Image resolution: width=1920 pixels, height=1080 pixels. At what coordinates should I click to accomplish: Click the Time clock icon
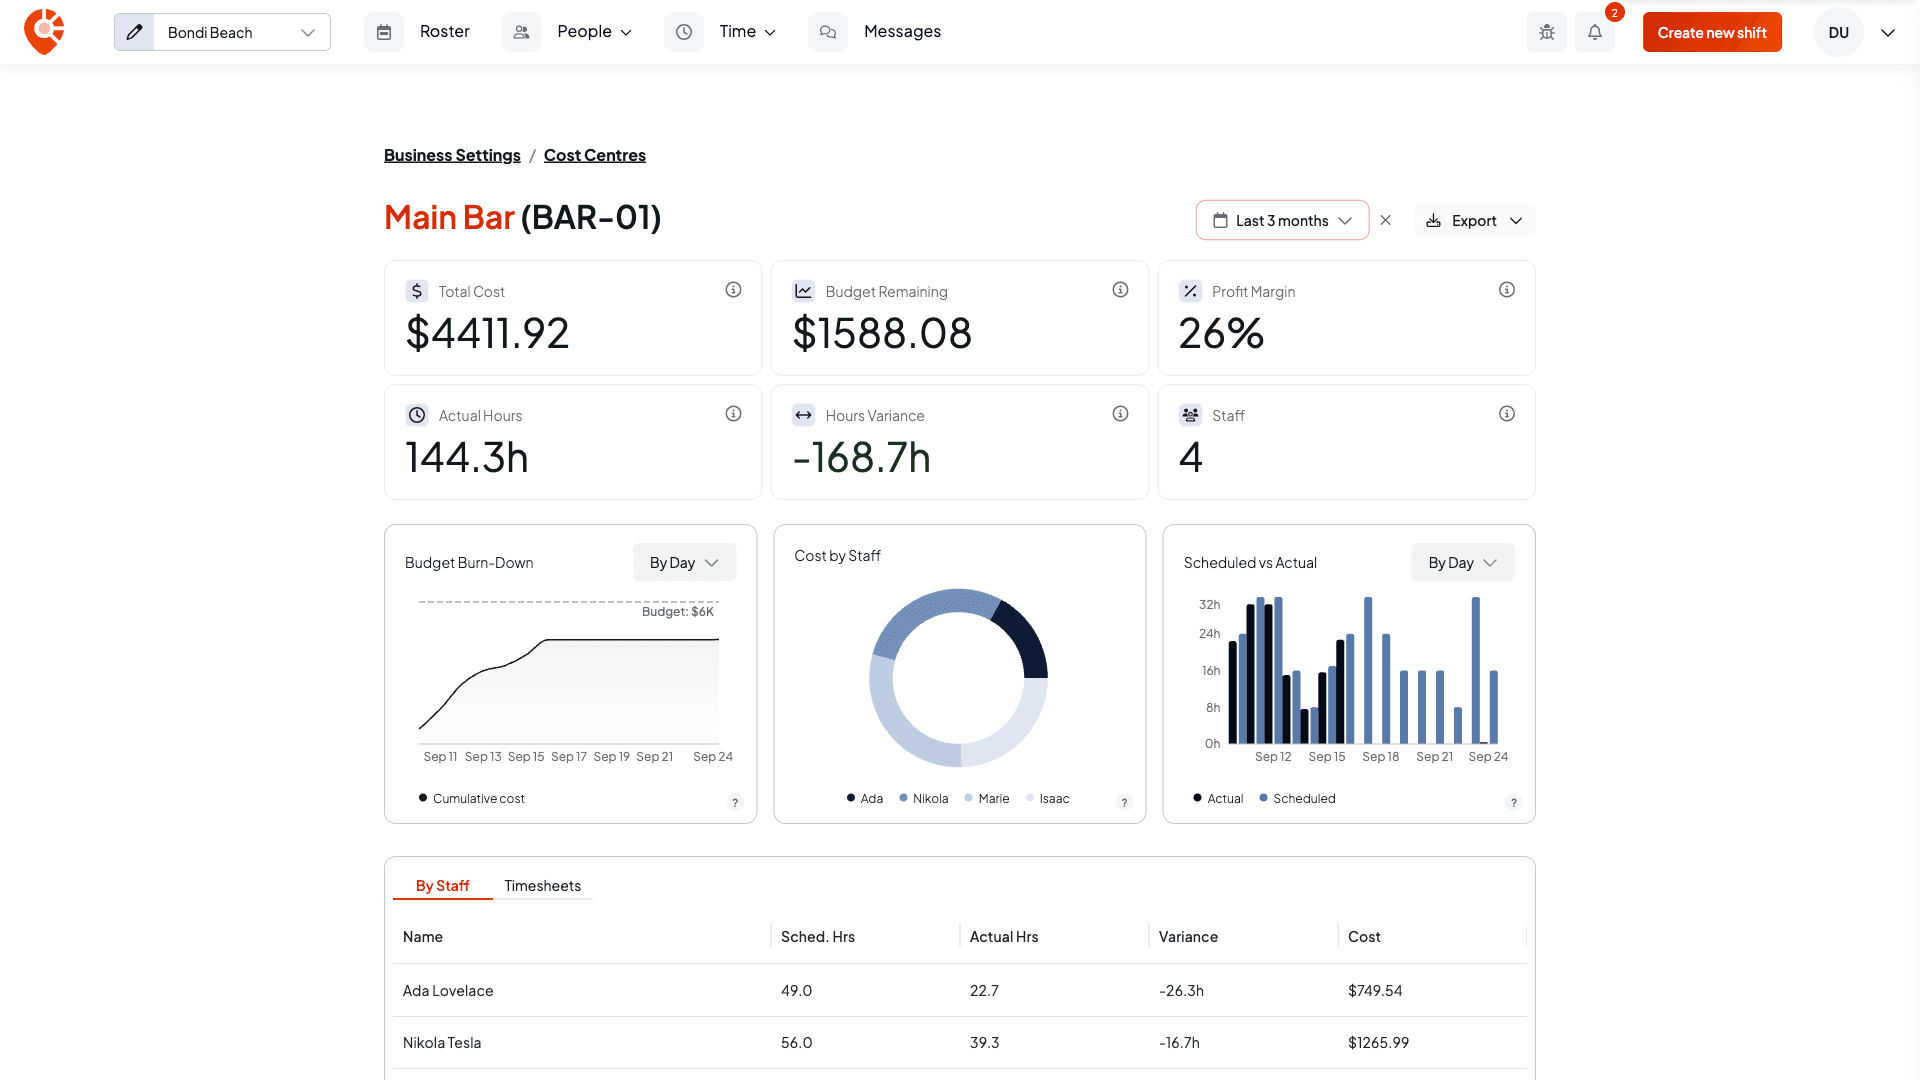684,32
